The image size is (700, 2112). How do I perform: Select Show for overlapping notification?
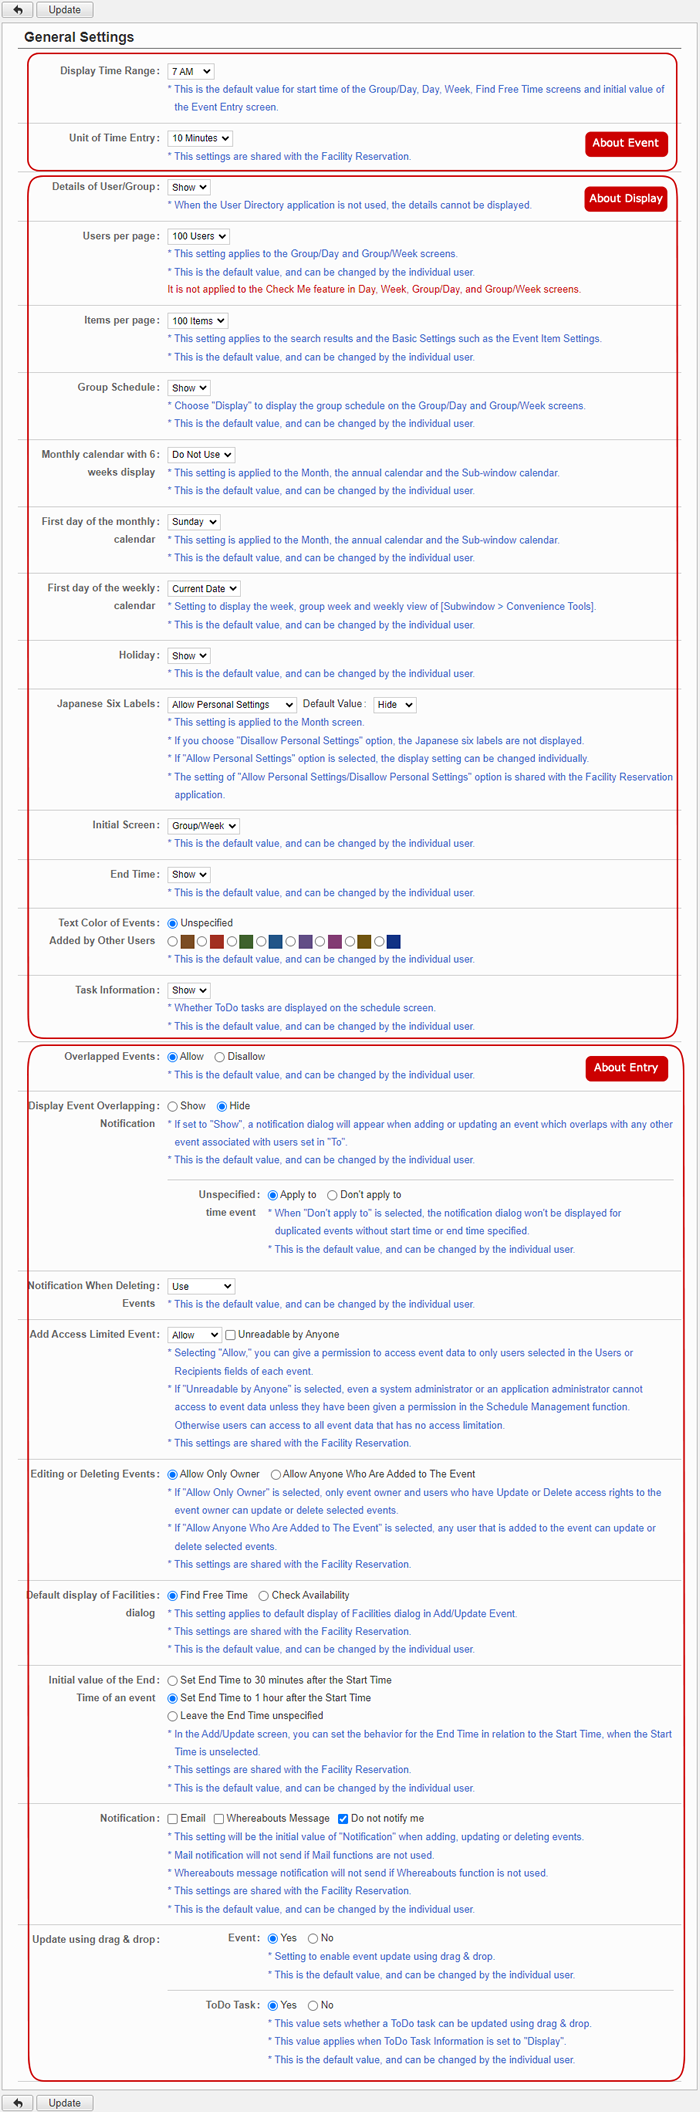173,1107
